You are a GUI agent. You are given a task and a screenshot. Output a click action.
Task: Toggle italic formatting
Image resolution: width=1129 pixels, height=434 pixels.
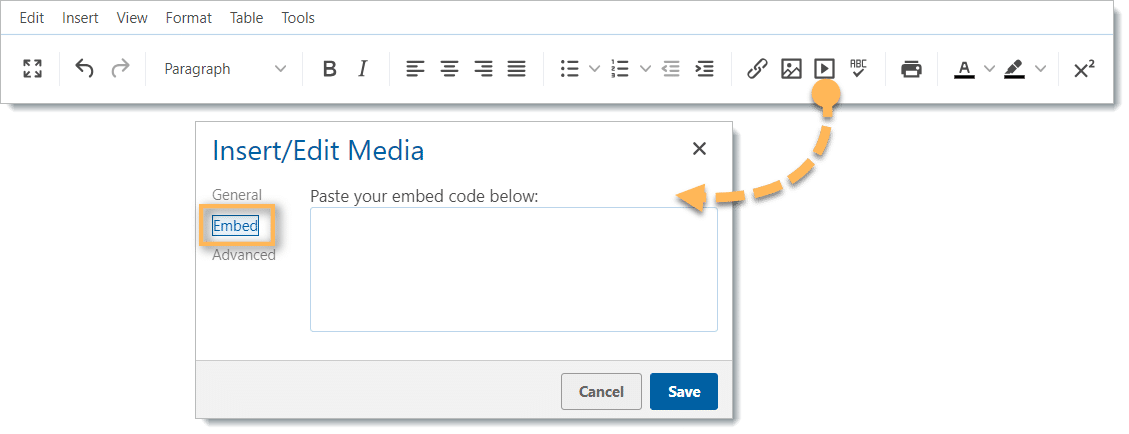(362, 69)
